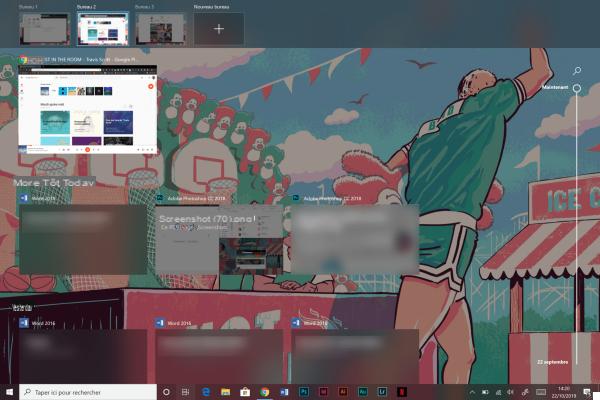
Task: Jump to the '22 septembre' timeline marker
Action: (x=552, y=362)
